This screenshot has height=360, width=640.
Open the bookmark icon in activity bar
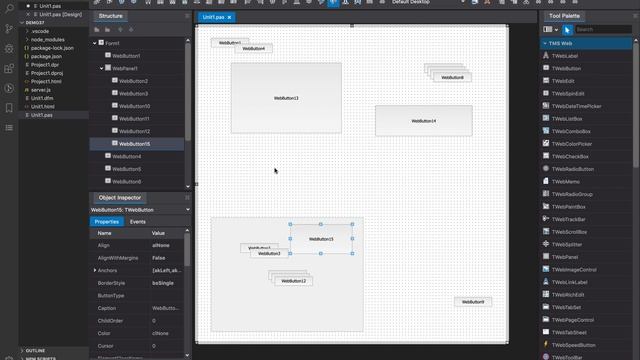pos(9,108)
